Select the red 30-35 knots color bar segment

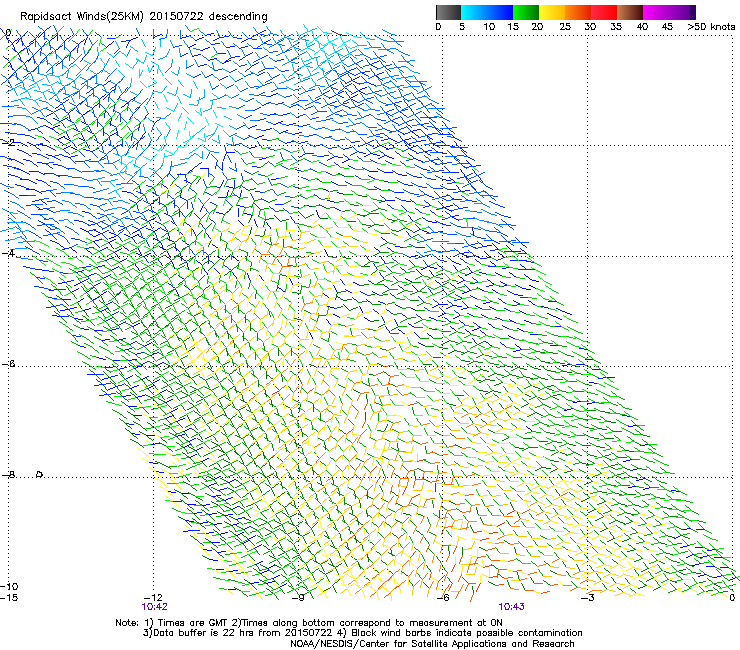[604, 12]
